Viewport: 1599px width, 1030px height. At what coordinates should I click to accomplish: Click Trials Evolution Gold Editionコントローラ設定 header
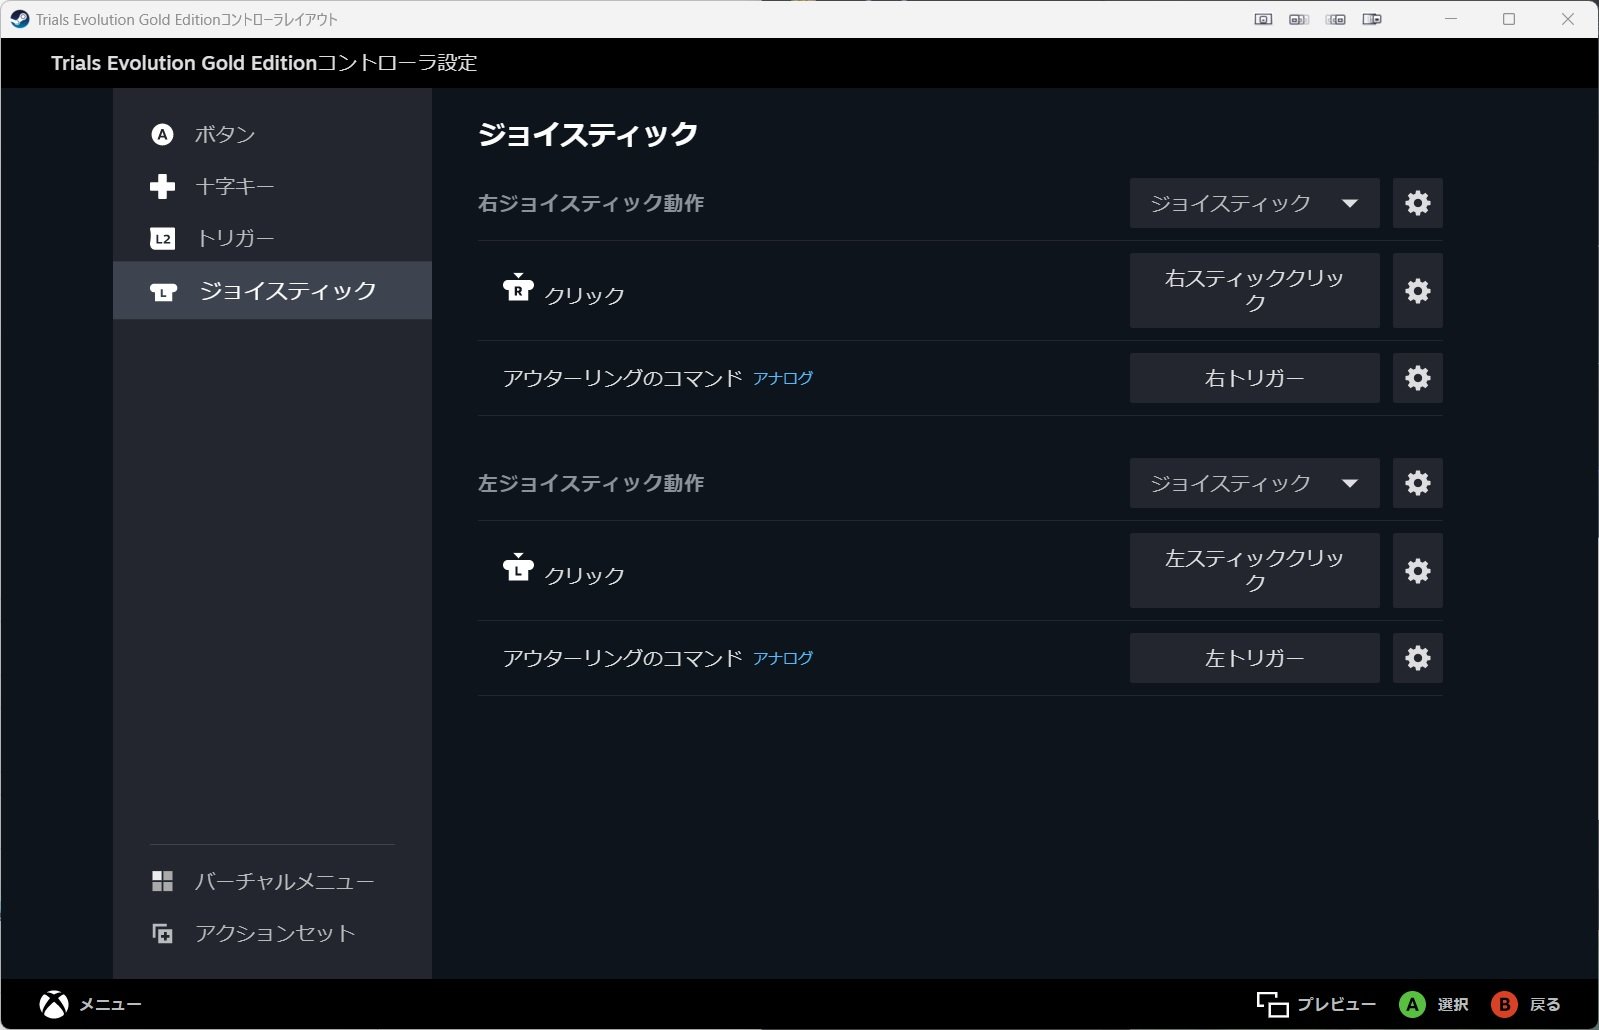point(264,63)
